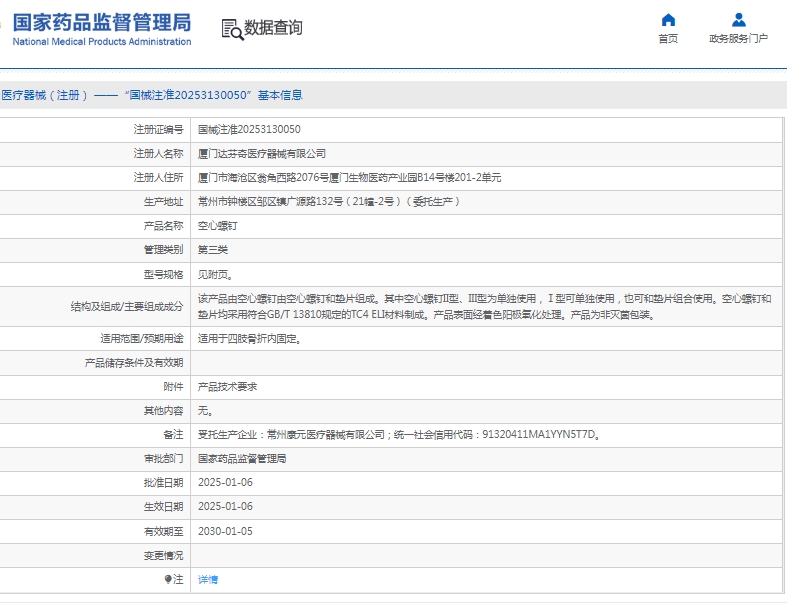Open the 详情 link in the 注 row
The height and width of the screenshot is (603, 787).
(208, 579)
